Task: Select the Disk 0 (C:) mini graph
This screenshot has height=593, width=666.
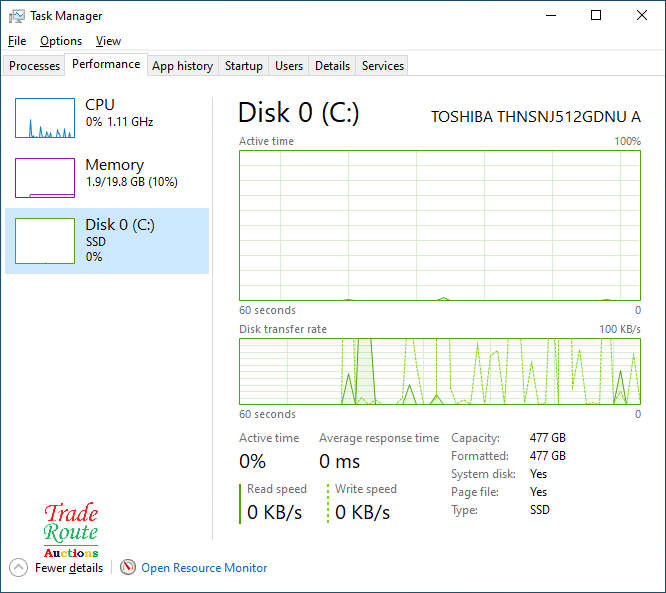Action: [x=45, y=241]
